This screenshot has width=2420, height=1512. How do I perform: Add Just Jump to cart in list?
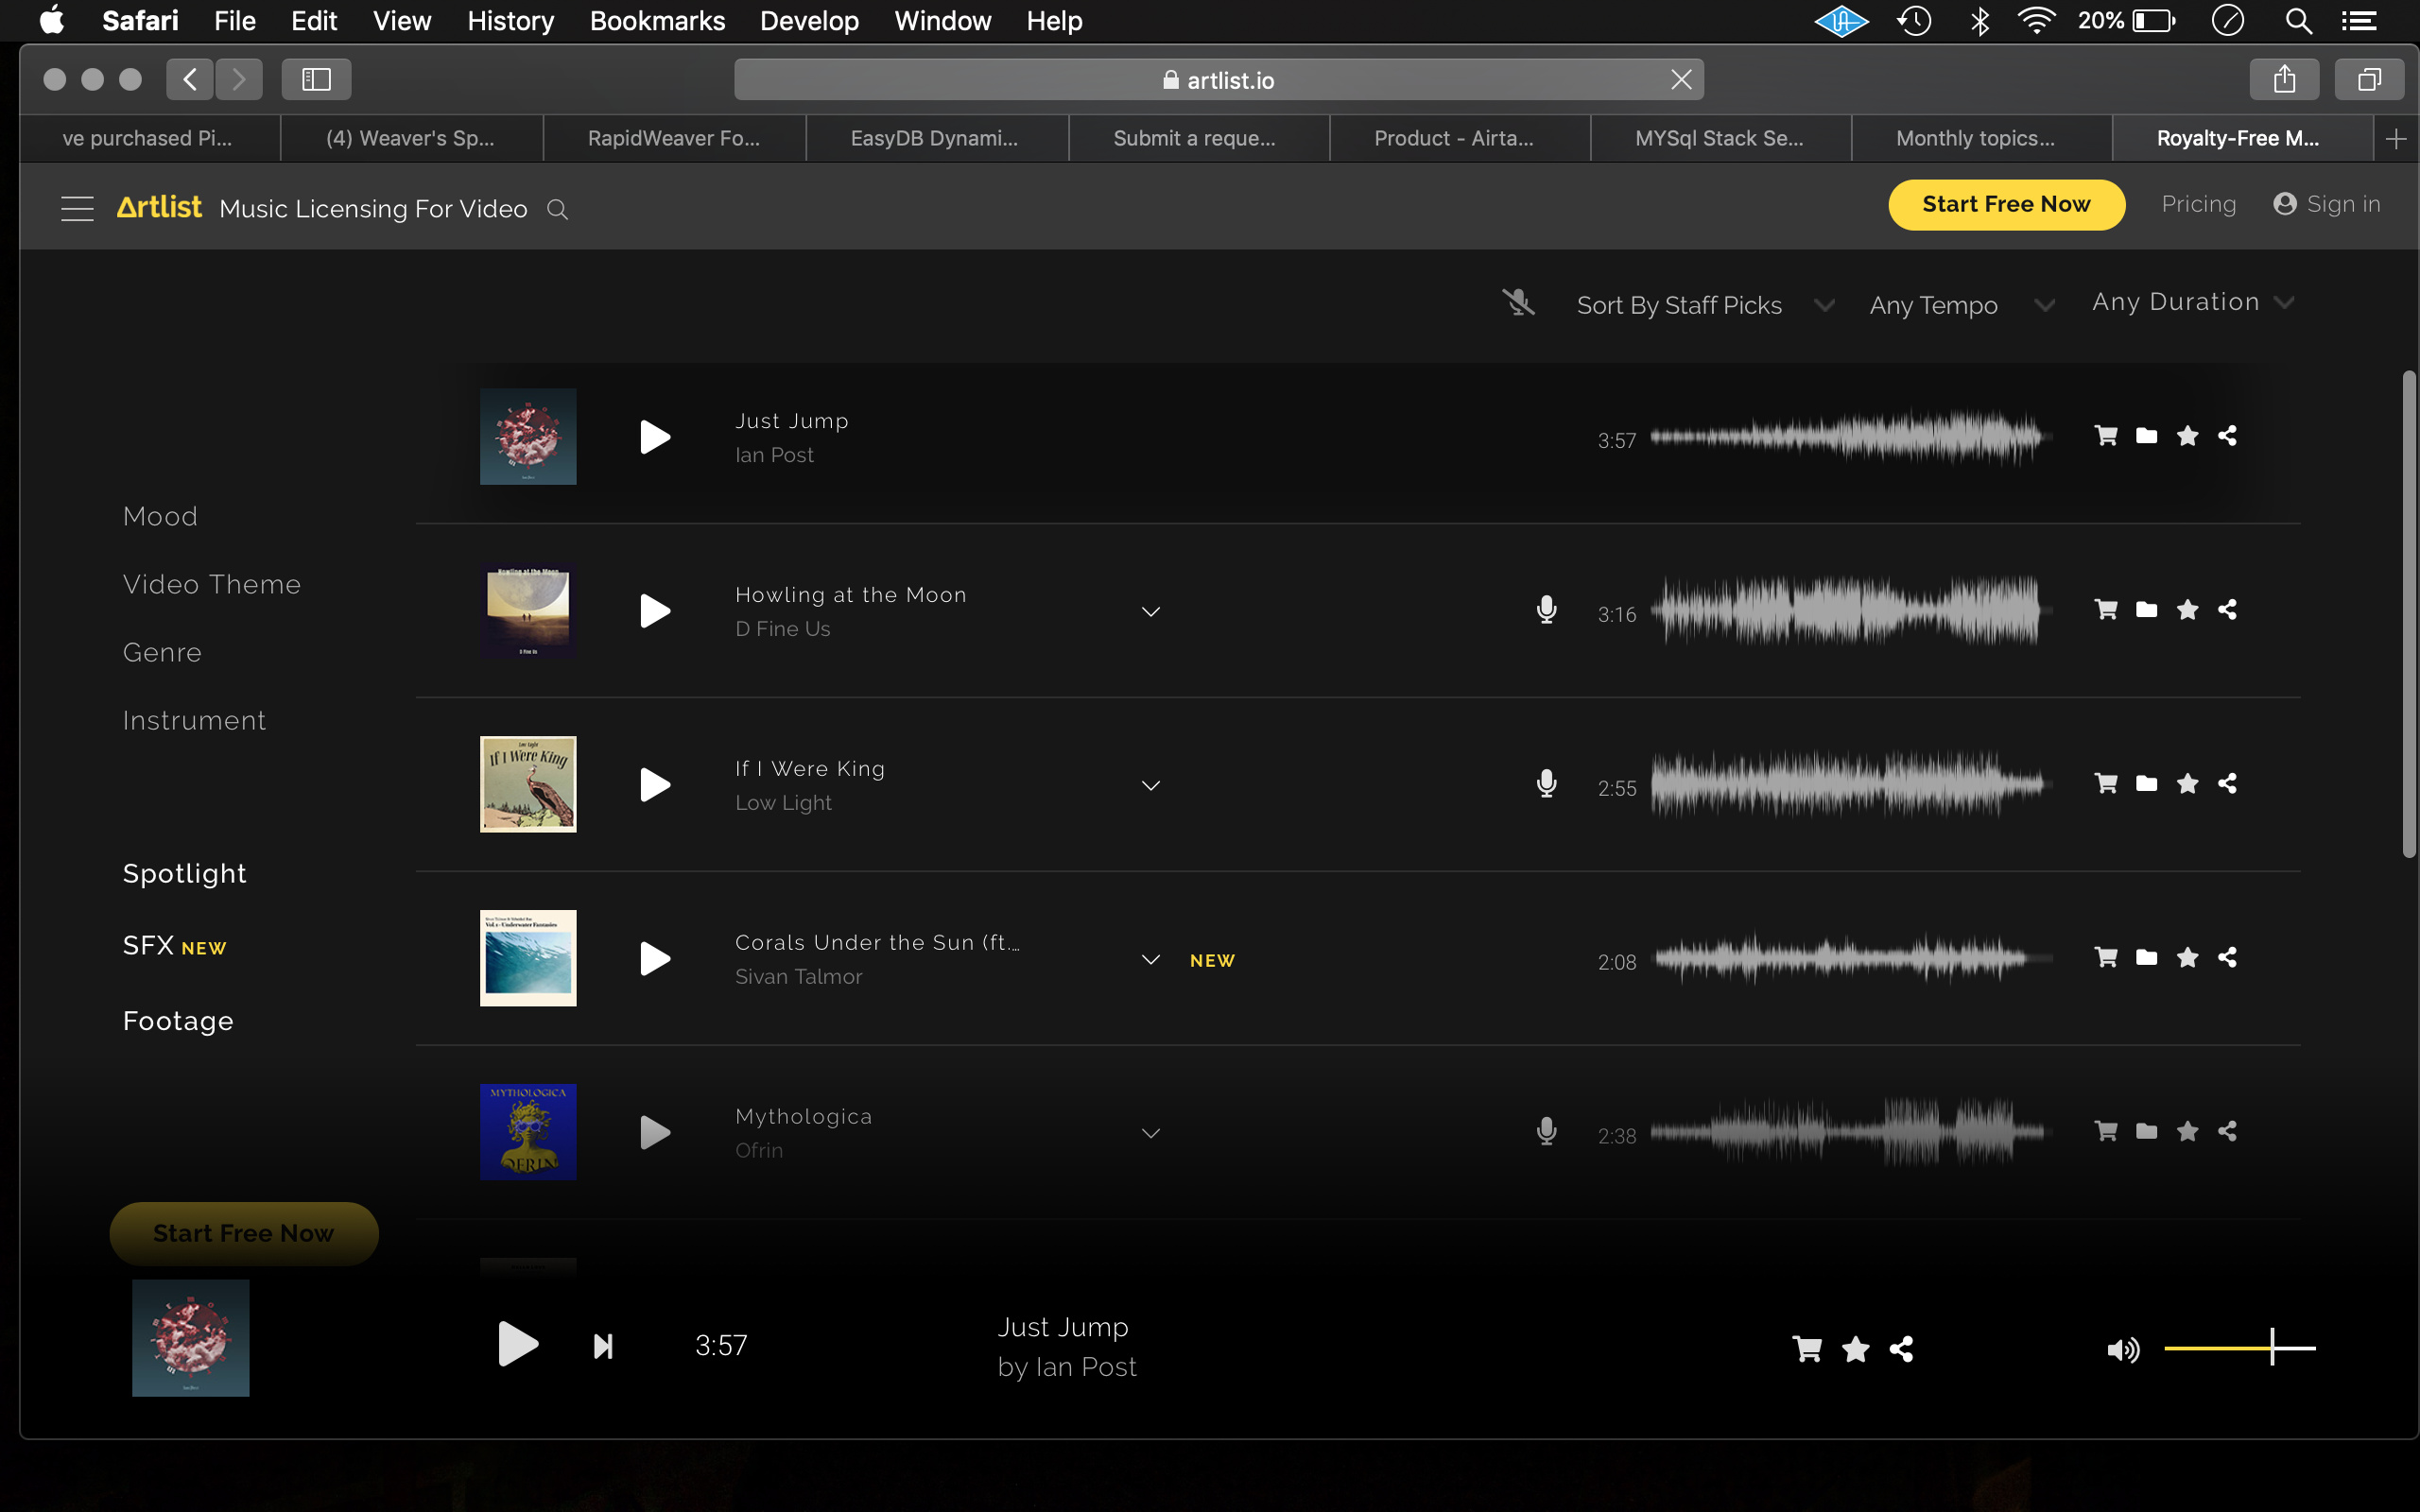click(2106, 436)
